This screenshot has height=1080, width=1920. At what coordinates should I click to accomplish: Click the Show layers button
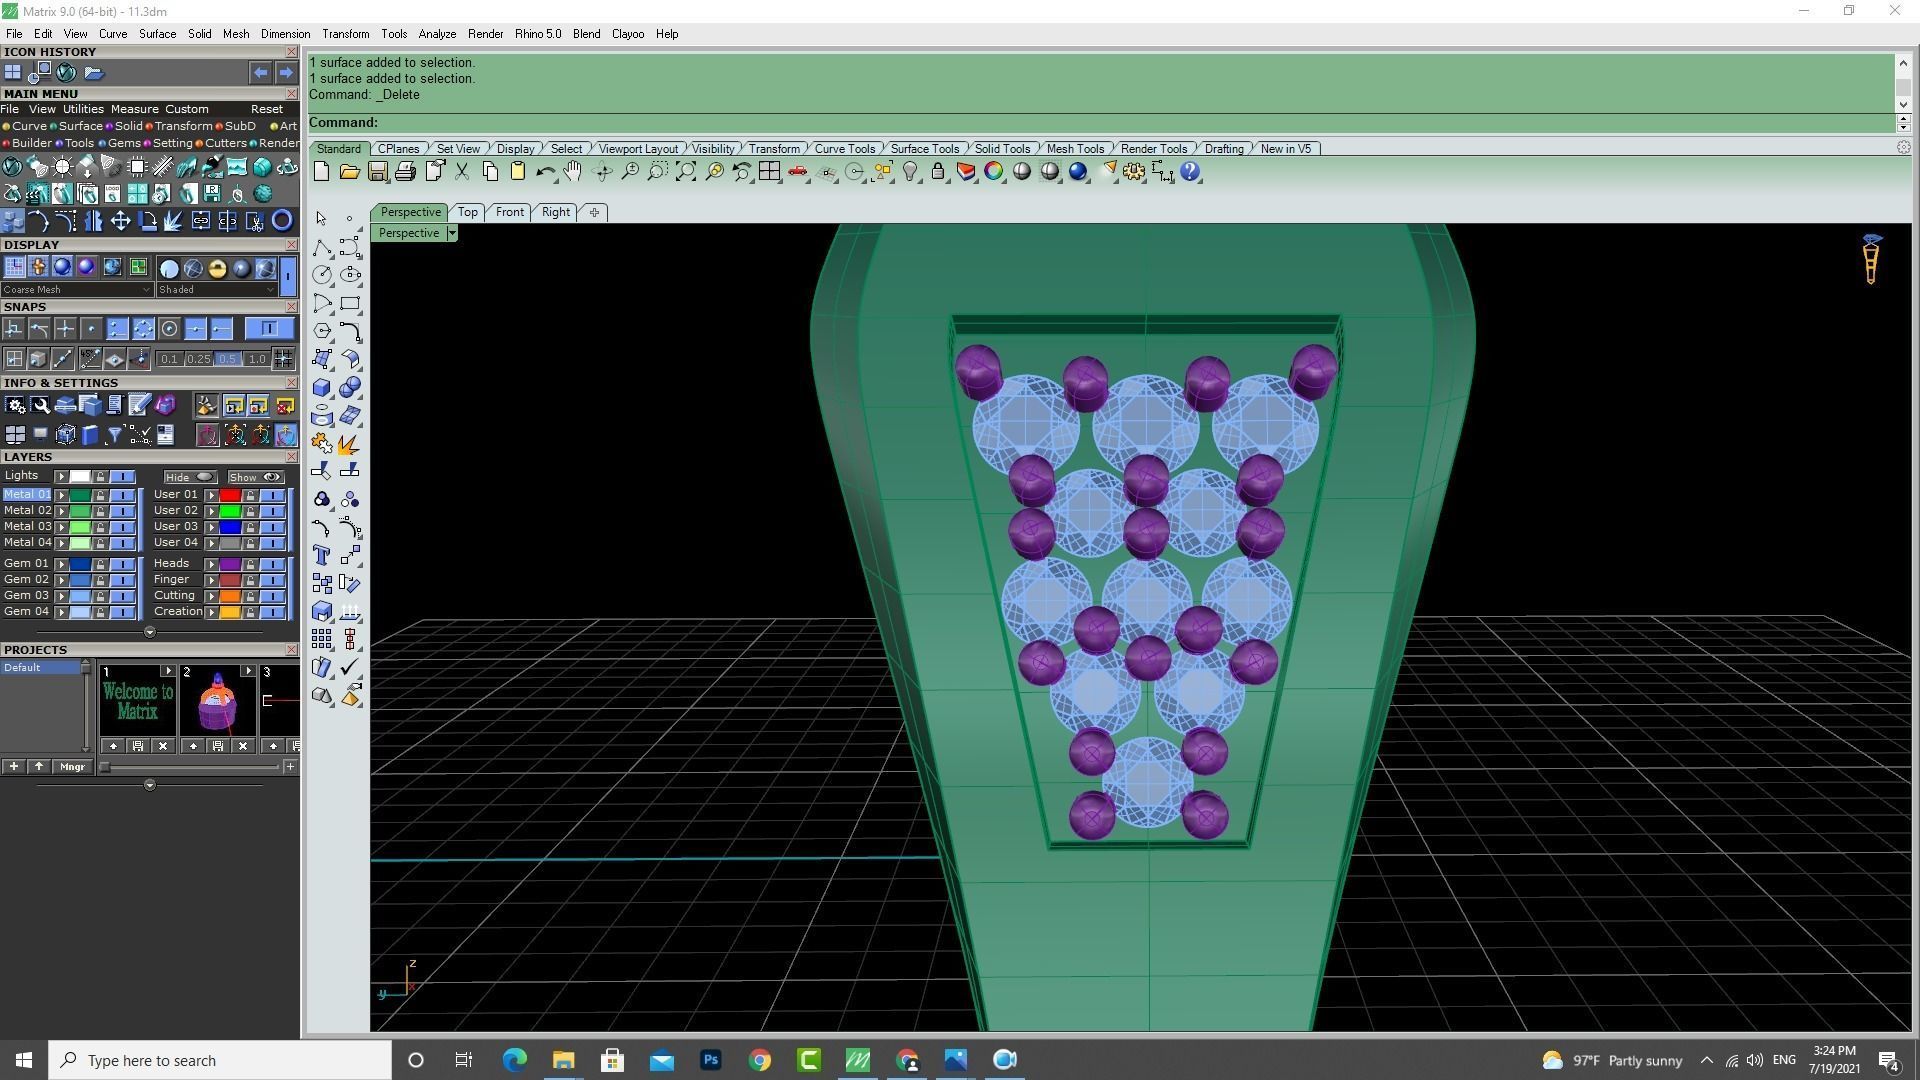tap(255, 477)
